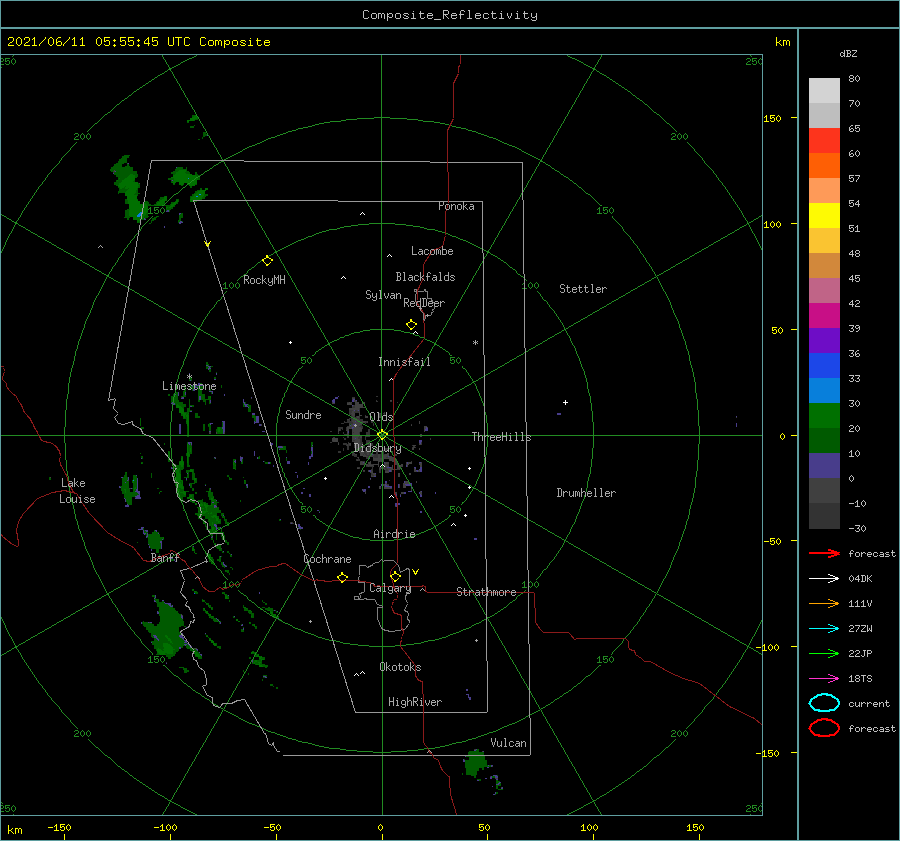
Task: Click the Strathmore label
Action: click(486, 592)
